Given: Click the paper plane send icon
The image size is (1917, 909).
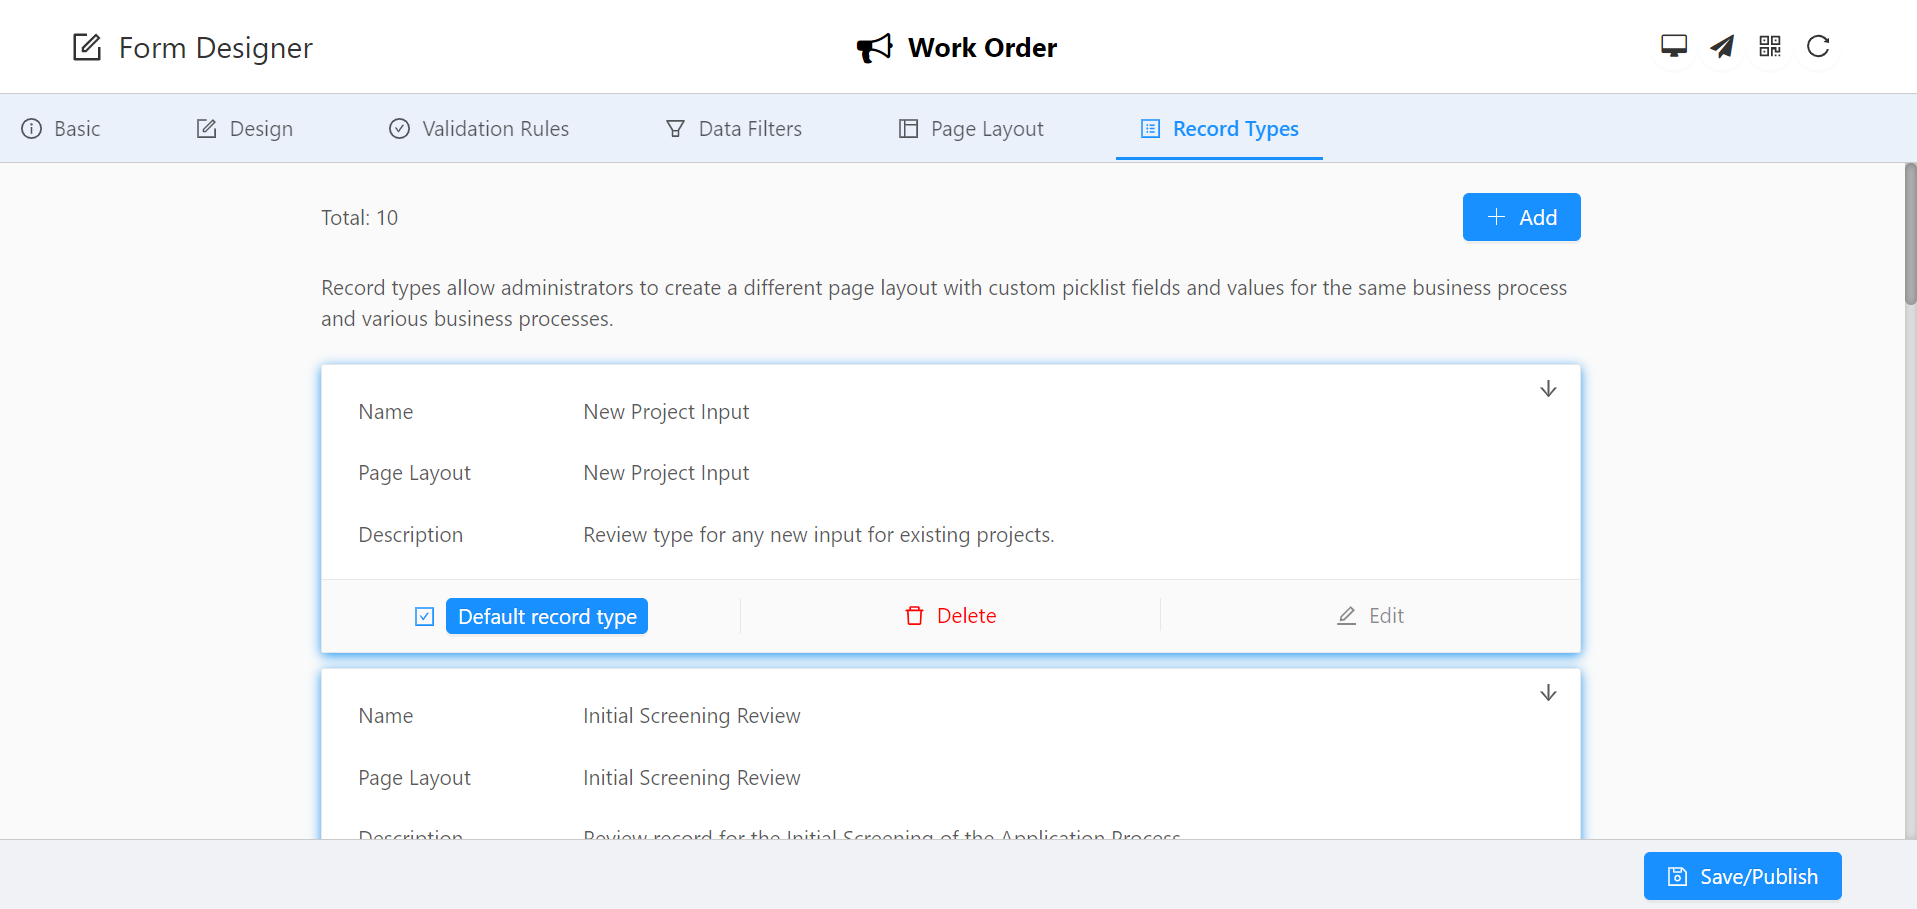Looking at the screenshot, I should pos(1722,46).
